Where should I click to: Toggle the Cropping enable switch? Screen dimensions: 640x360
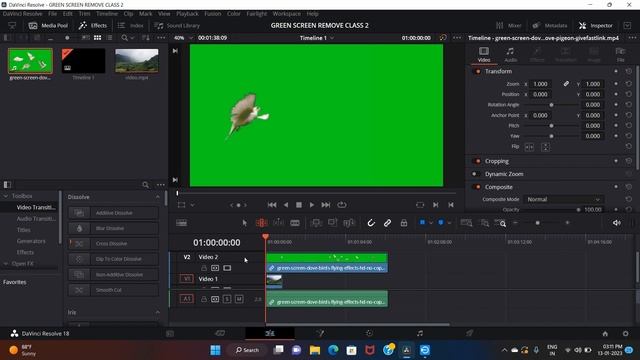point(477,161)
